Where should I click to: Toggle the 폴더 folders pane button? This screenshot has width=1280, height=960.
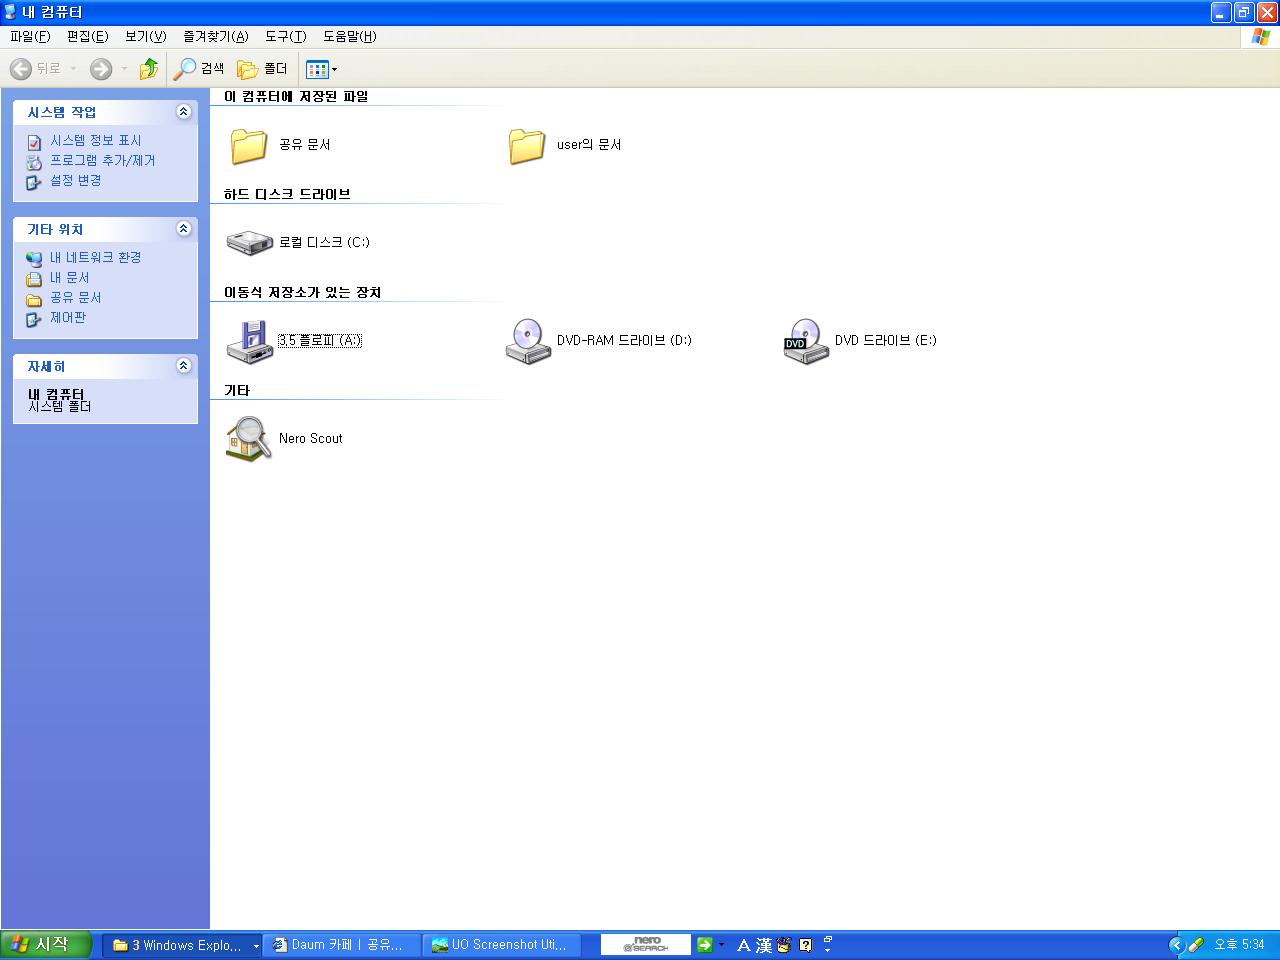click(x=262, y=69)
